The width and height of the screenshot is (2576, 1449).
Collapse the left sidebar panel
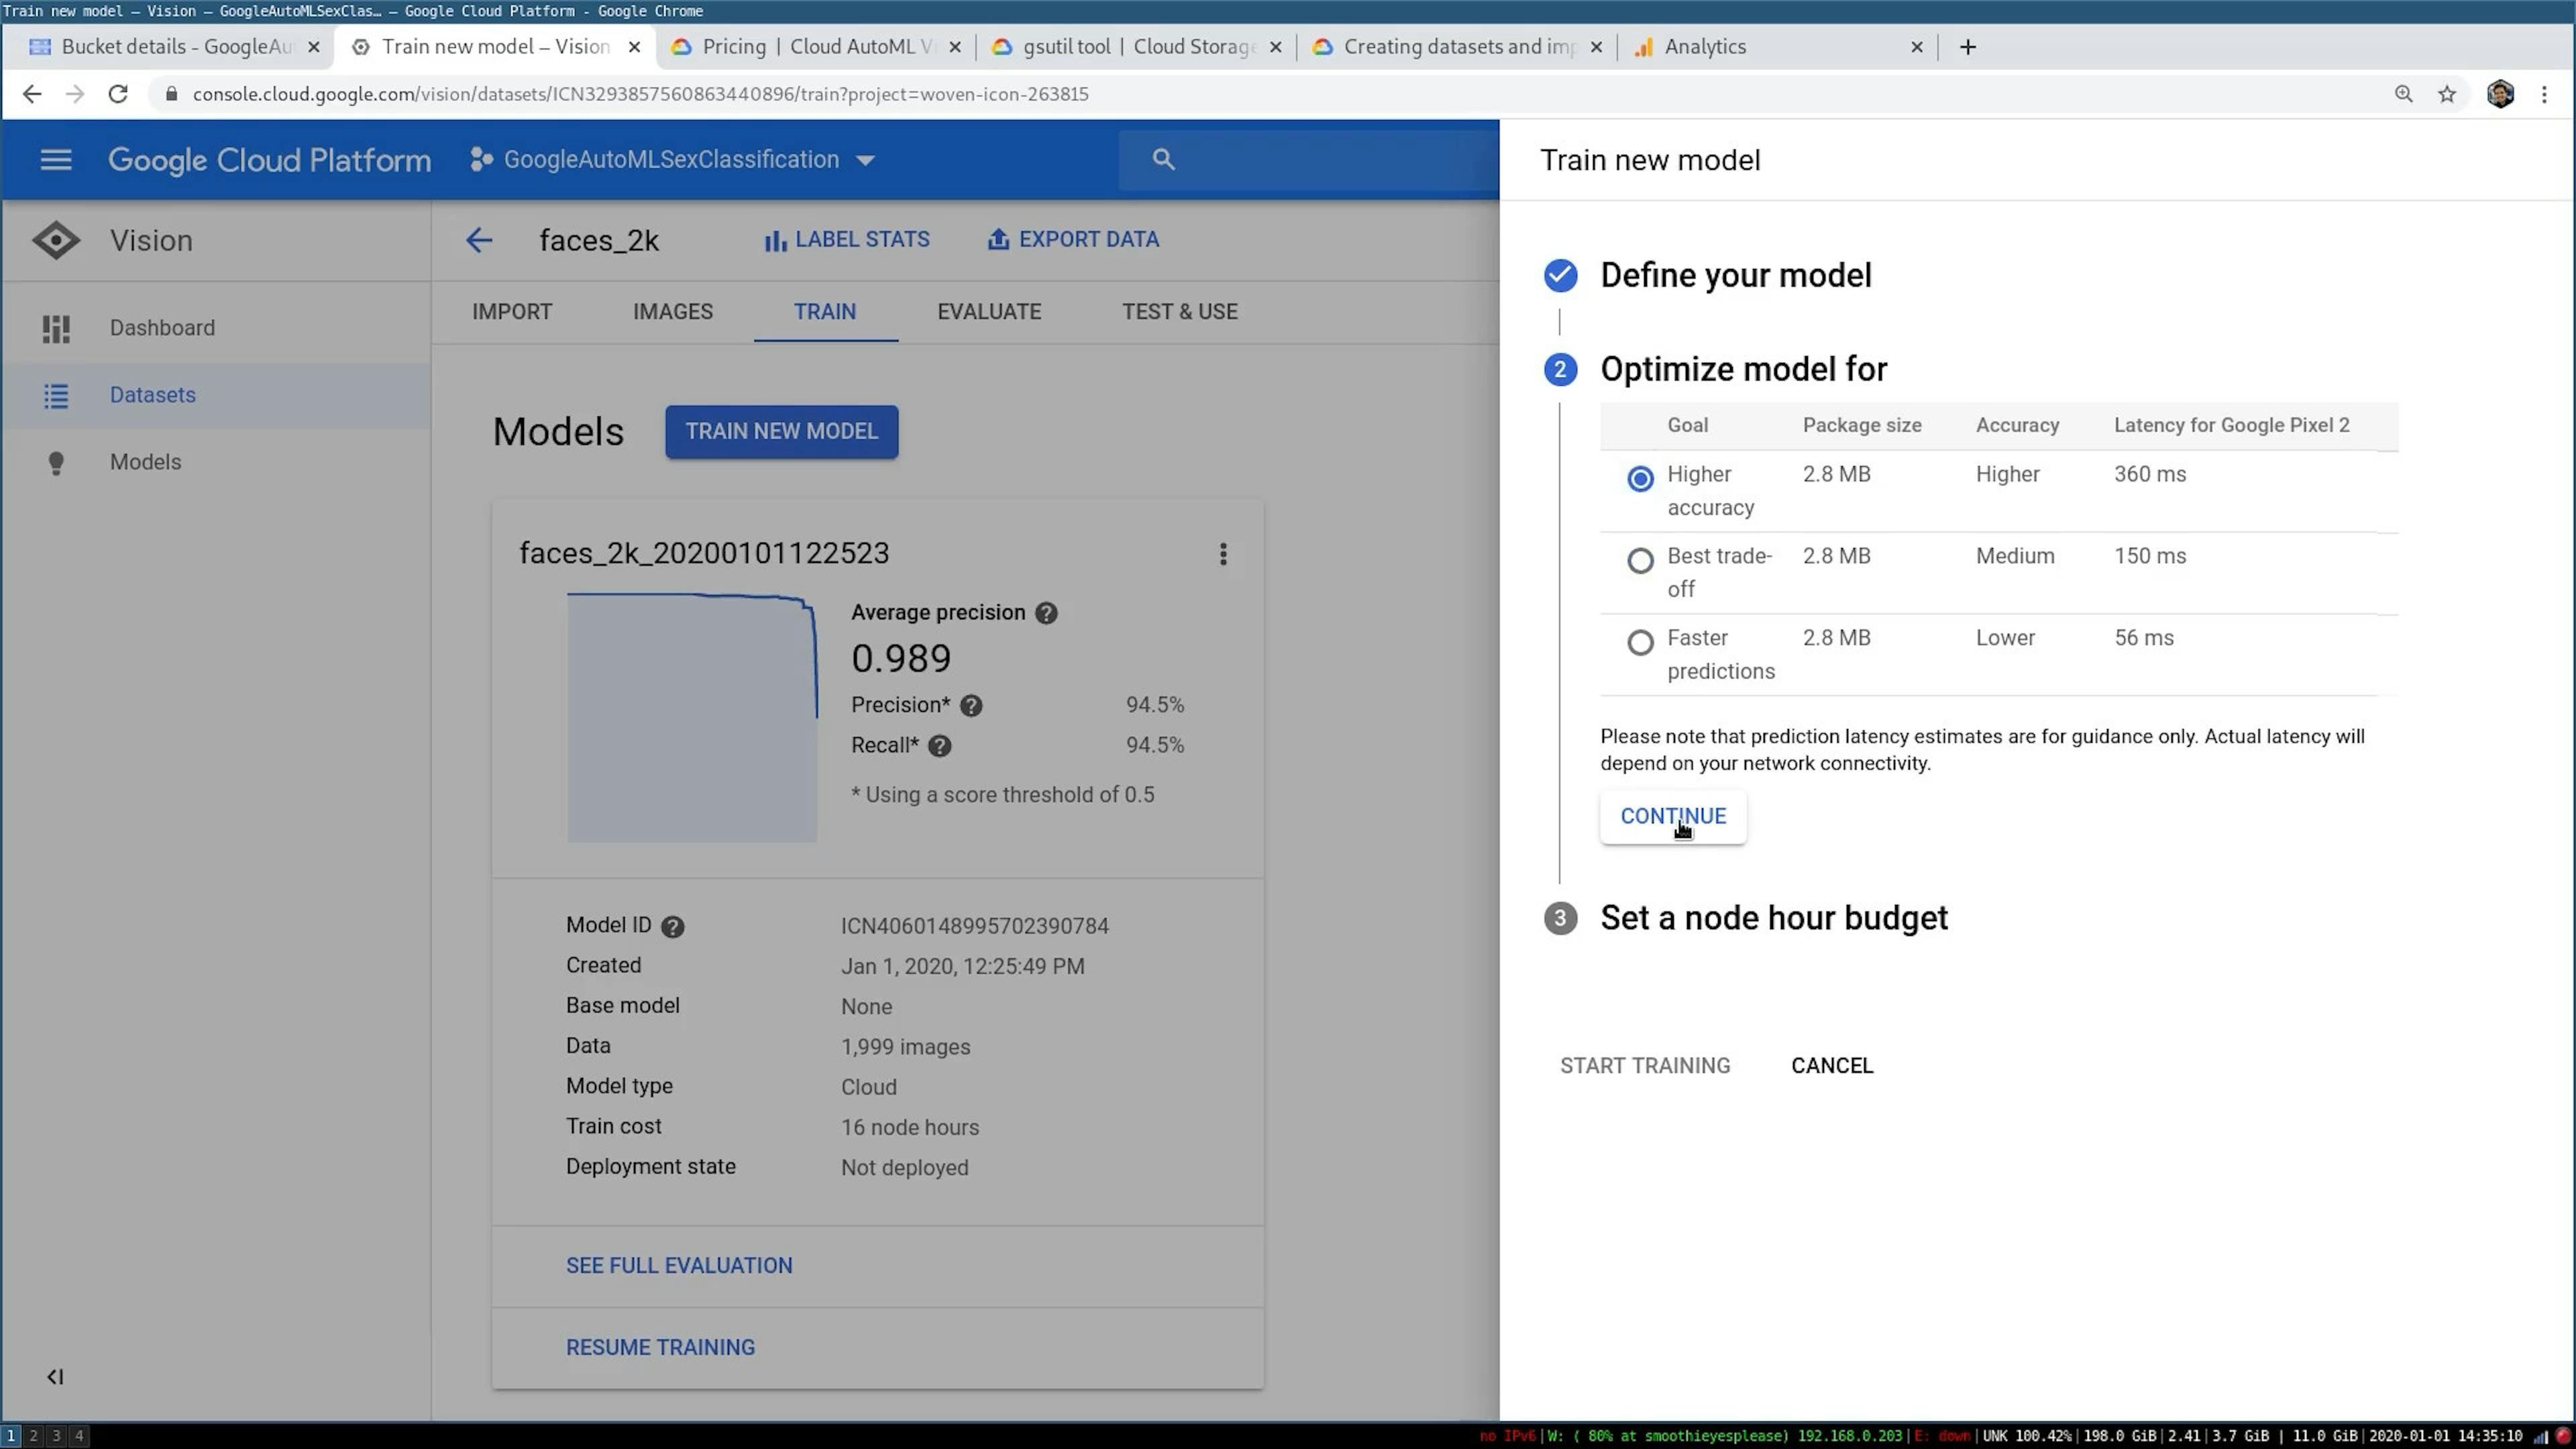(55, 1377)
